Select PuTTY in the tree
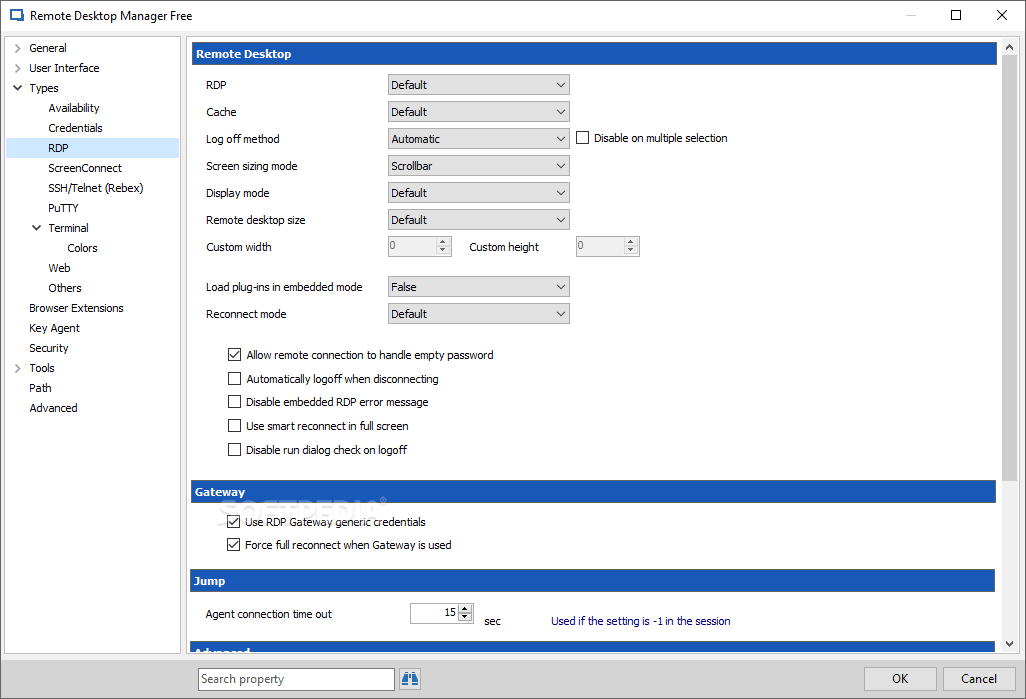 point(63,208)
